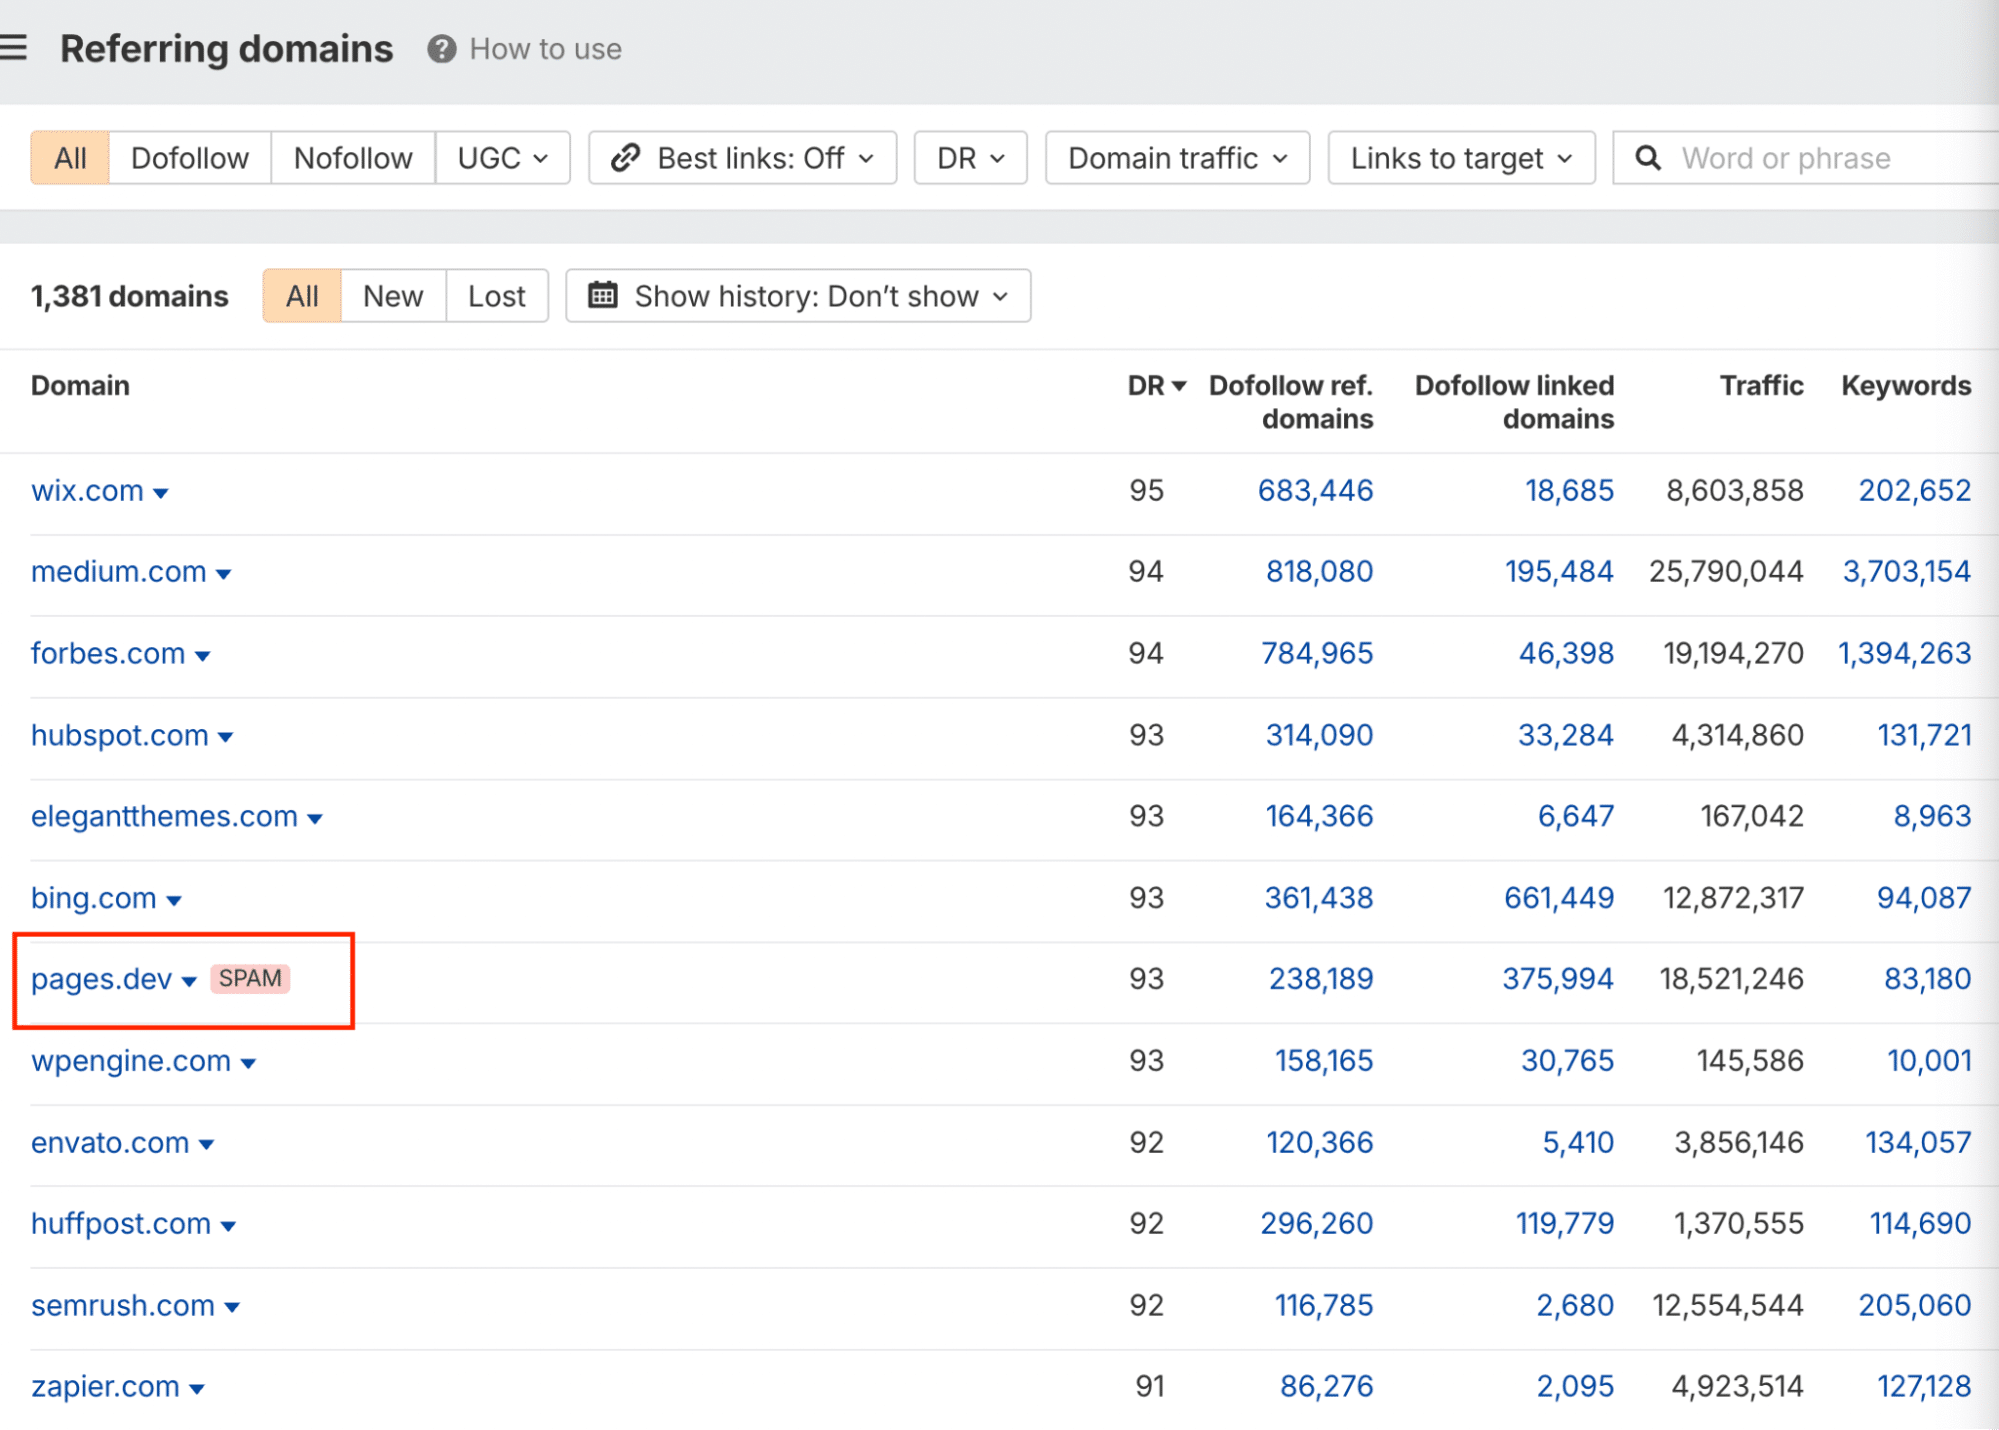Open the pages.dev domain link
The image size is (1999, 1430).
[x=102, y=979]
